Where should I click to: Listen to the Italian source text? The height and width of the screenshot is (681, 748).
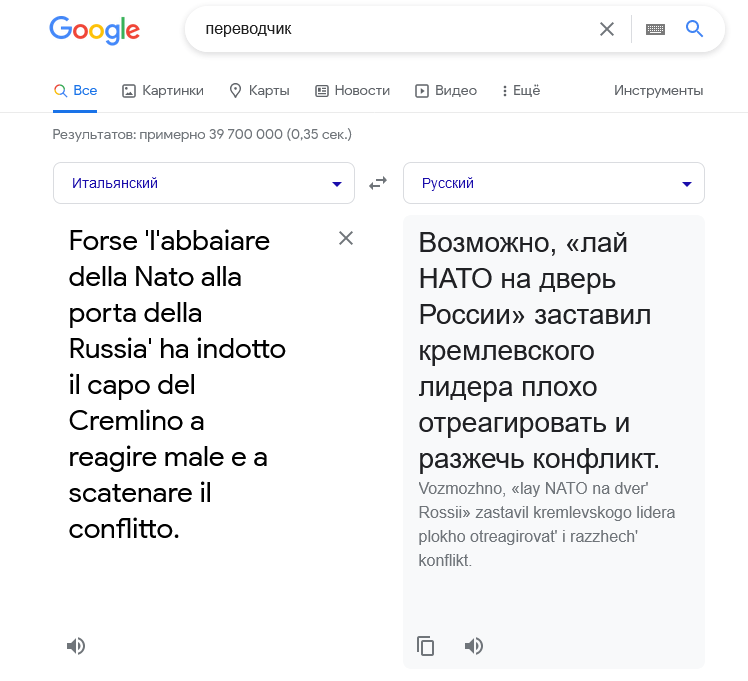[76, 646]
